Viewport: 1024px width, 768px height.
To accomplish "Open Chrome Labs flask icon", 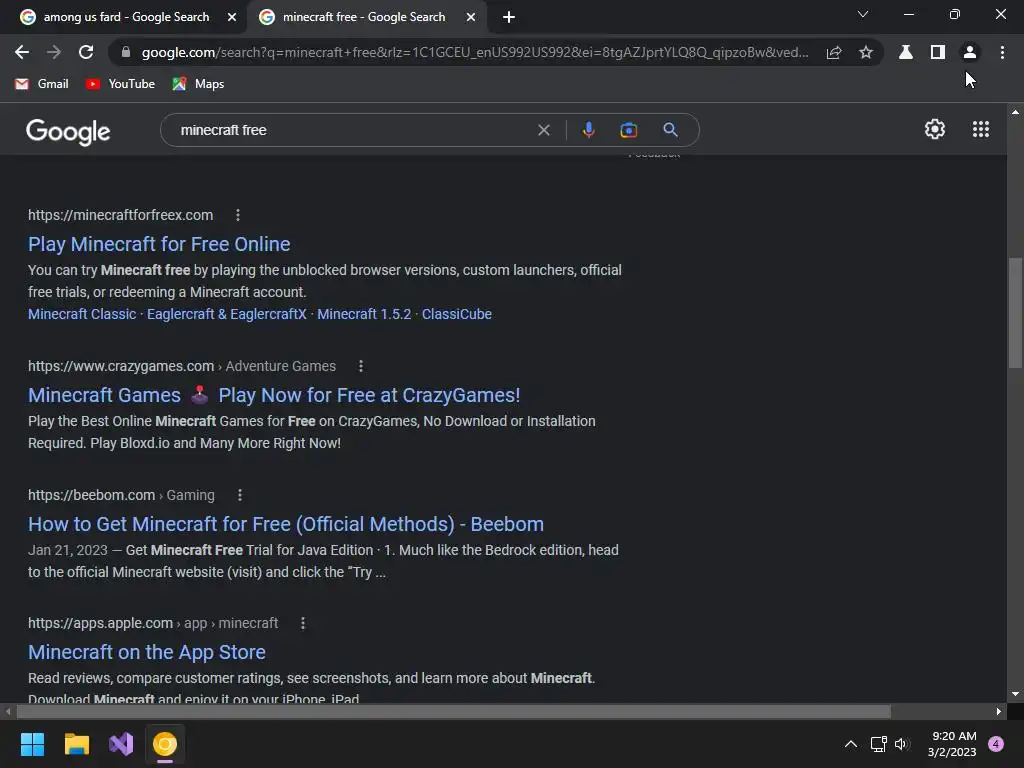I will click(906, 52).
